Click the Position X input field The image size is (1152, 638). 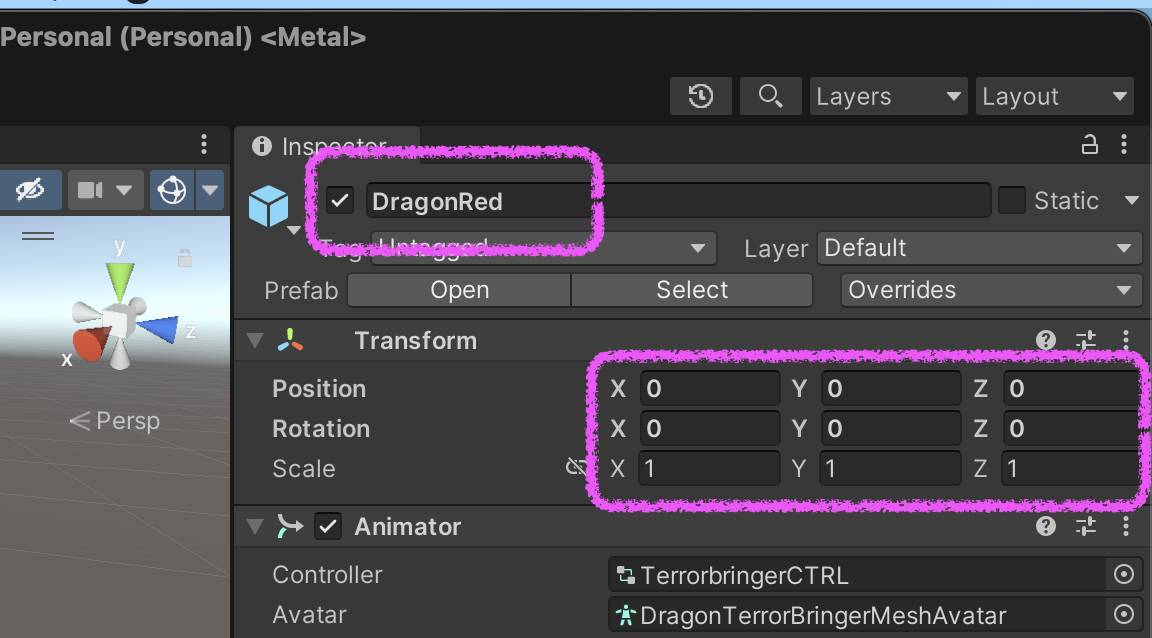click(709, 388)
